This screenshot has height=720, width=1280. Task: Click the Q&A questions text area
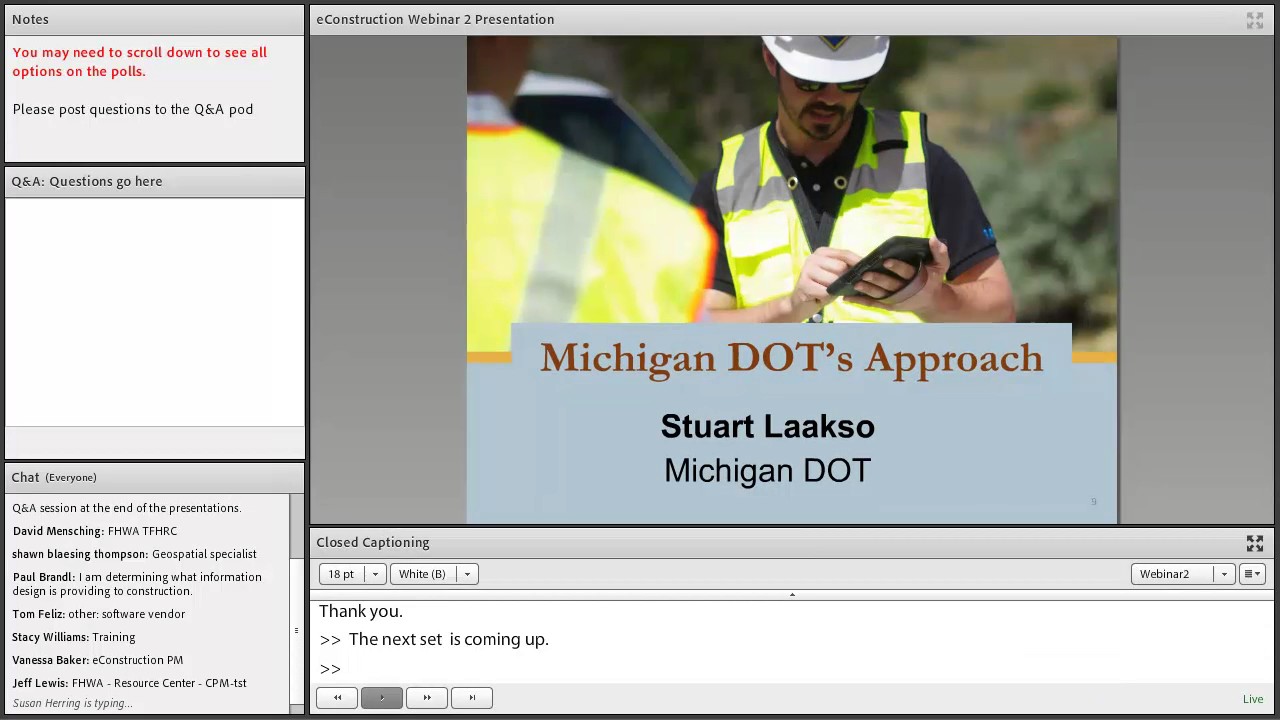pyautogui.click(x=155, y=312)
